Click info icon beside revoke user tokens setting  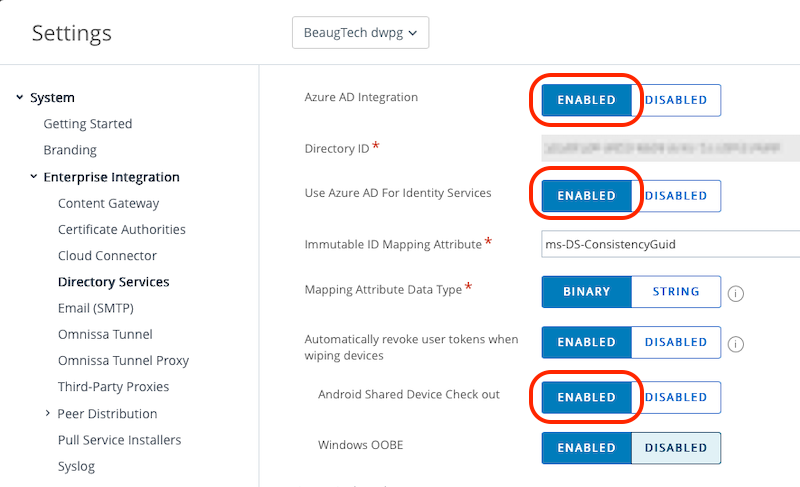[736, 344]
